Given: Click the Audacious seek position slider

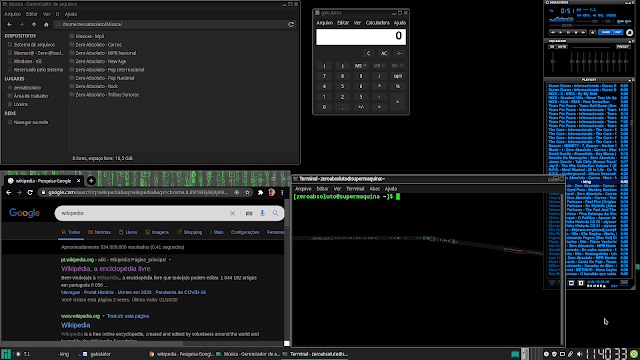Looking at the screenshot, I should (x=590, y=25).
